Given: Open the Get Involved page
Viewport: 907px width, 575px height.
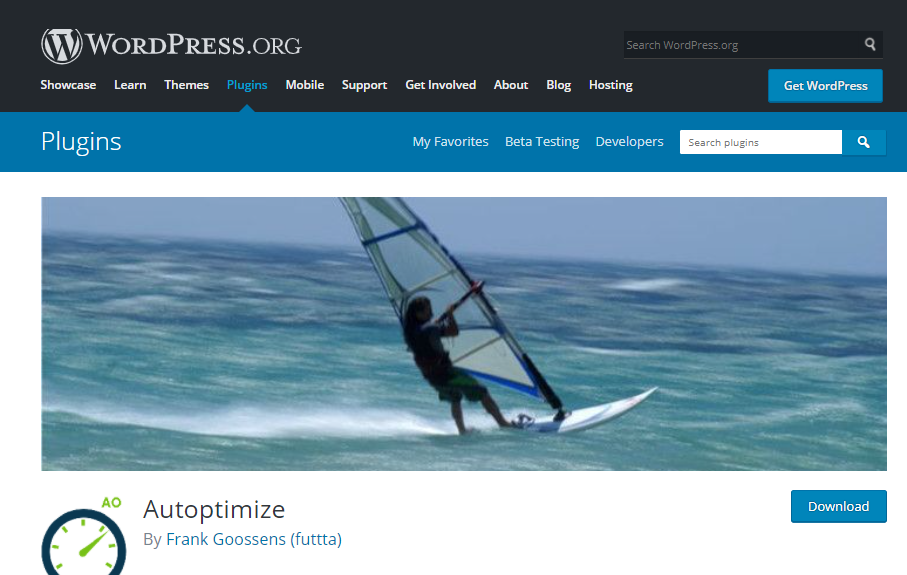Looking at the screenshot, I should 441,85.
